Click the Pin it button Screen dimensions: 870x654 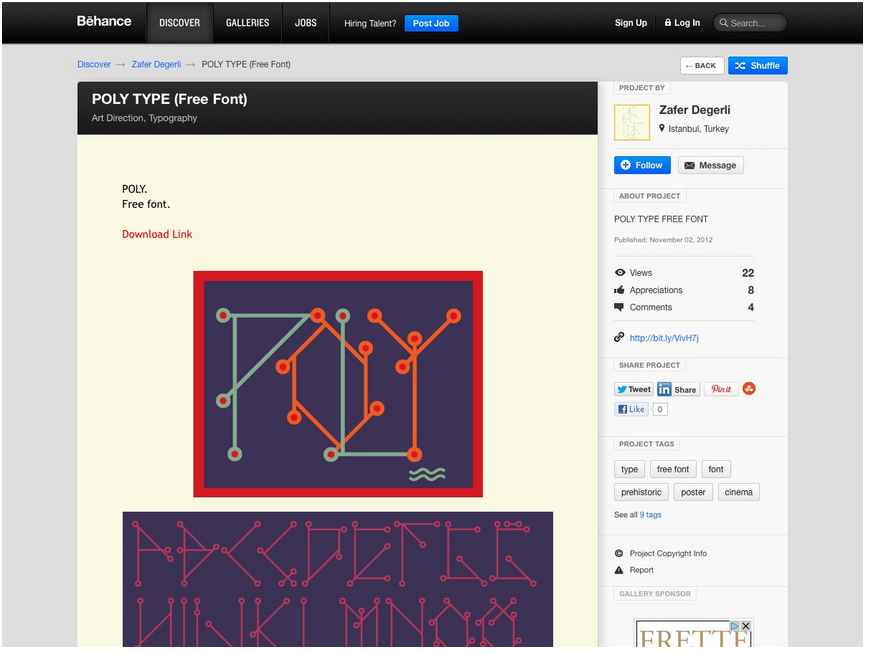721,389
